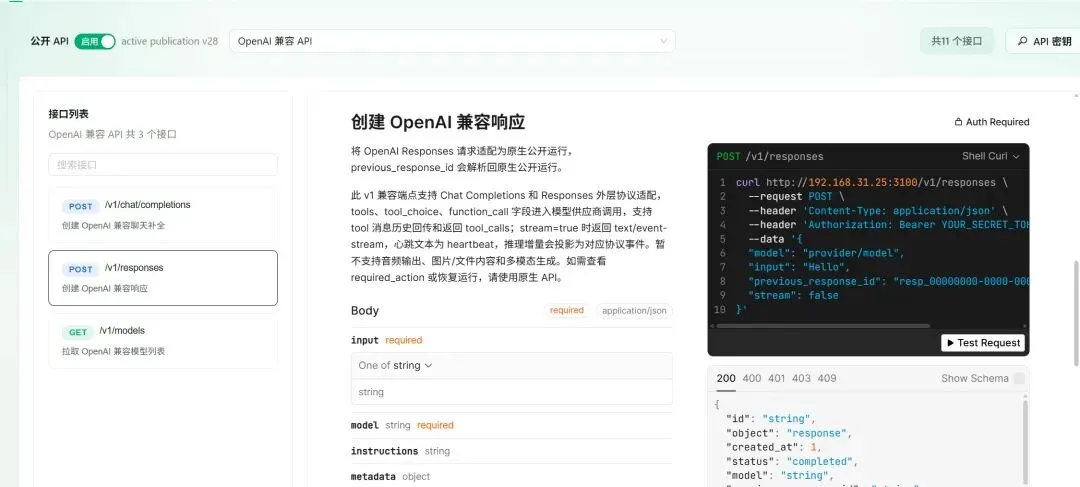The width and height of the screenshot is (1080, 487).
Task: Click the "object": "response" JSON line
Action: point(789,433)
